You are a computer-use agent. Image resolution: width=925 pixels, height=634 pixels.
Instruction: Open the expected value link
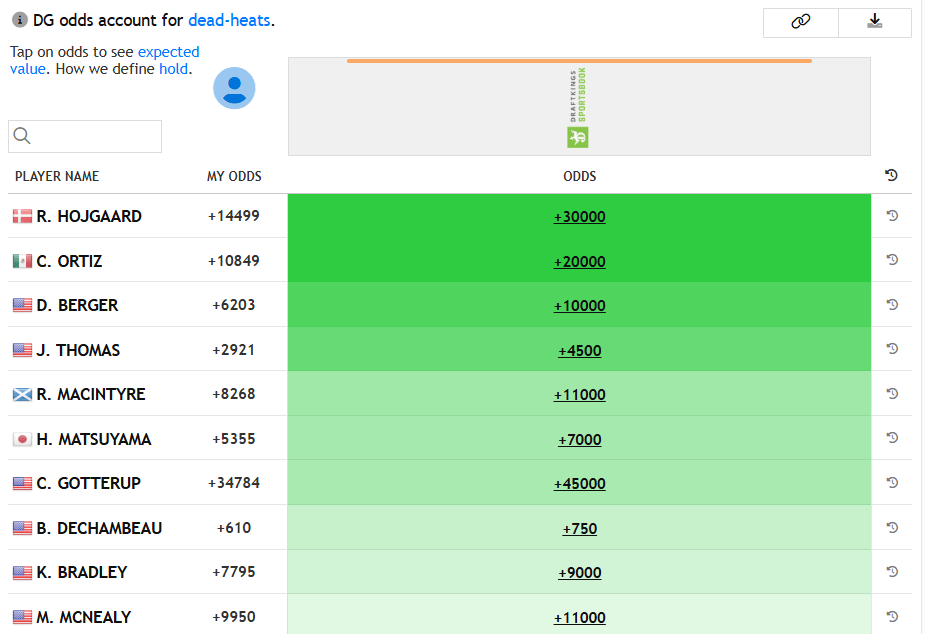(168, 52)
